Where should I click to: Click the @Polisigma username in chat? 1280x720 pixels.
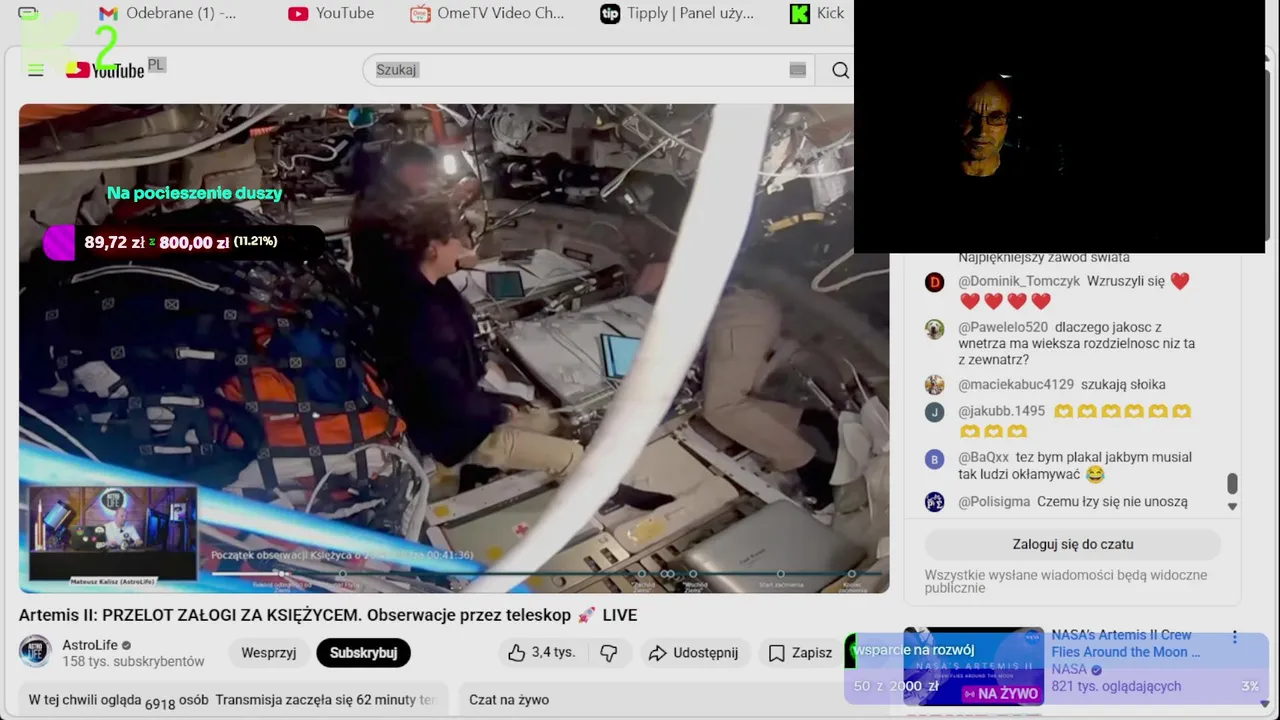pos(994,501)
